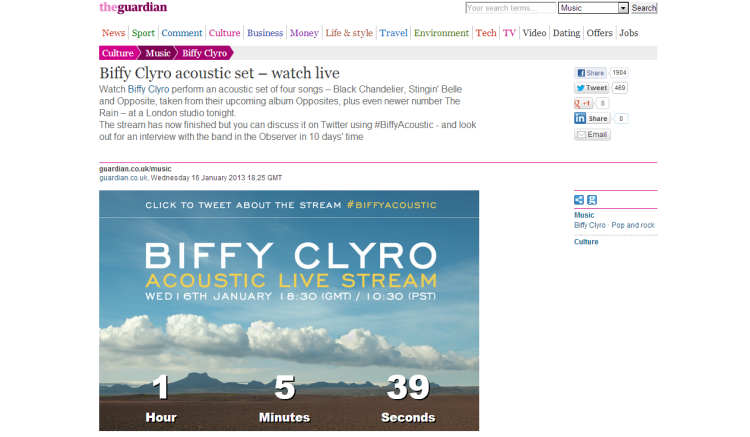
Task: Click Culture breadcrumb
Action: coord(118,53)
